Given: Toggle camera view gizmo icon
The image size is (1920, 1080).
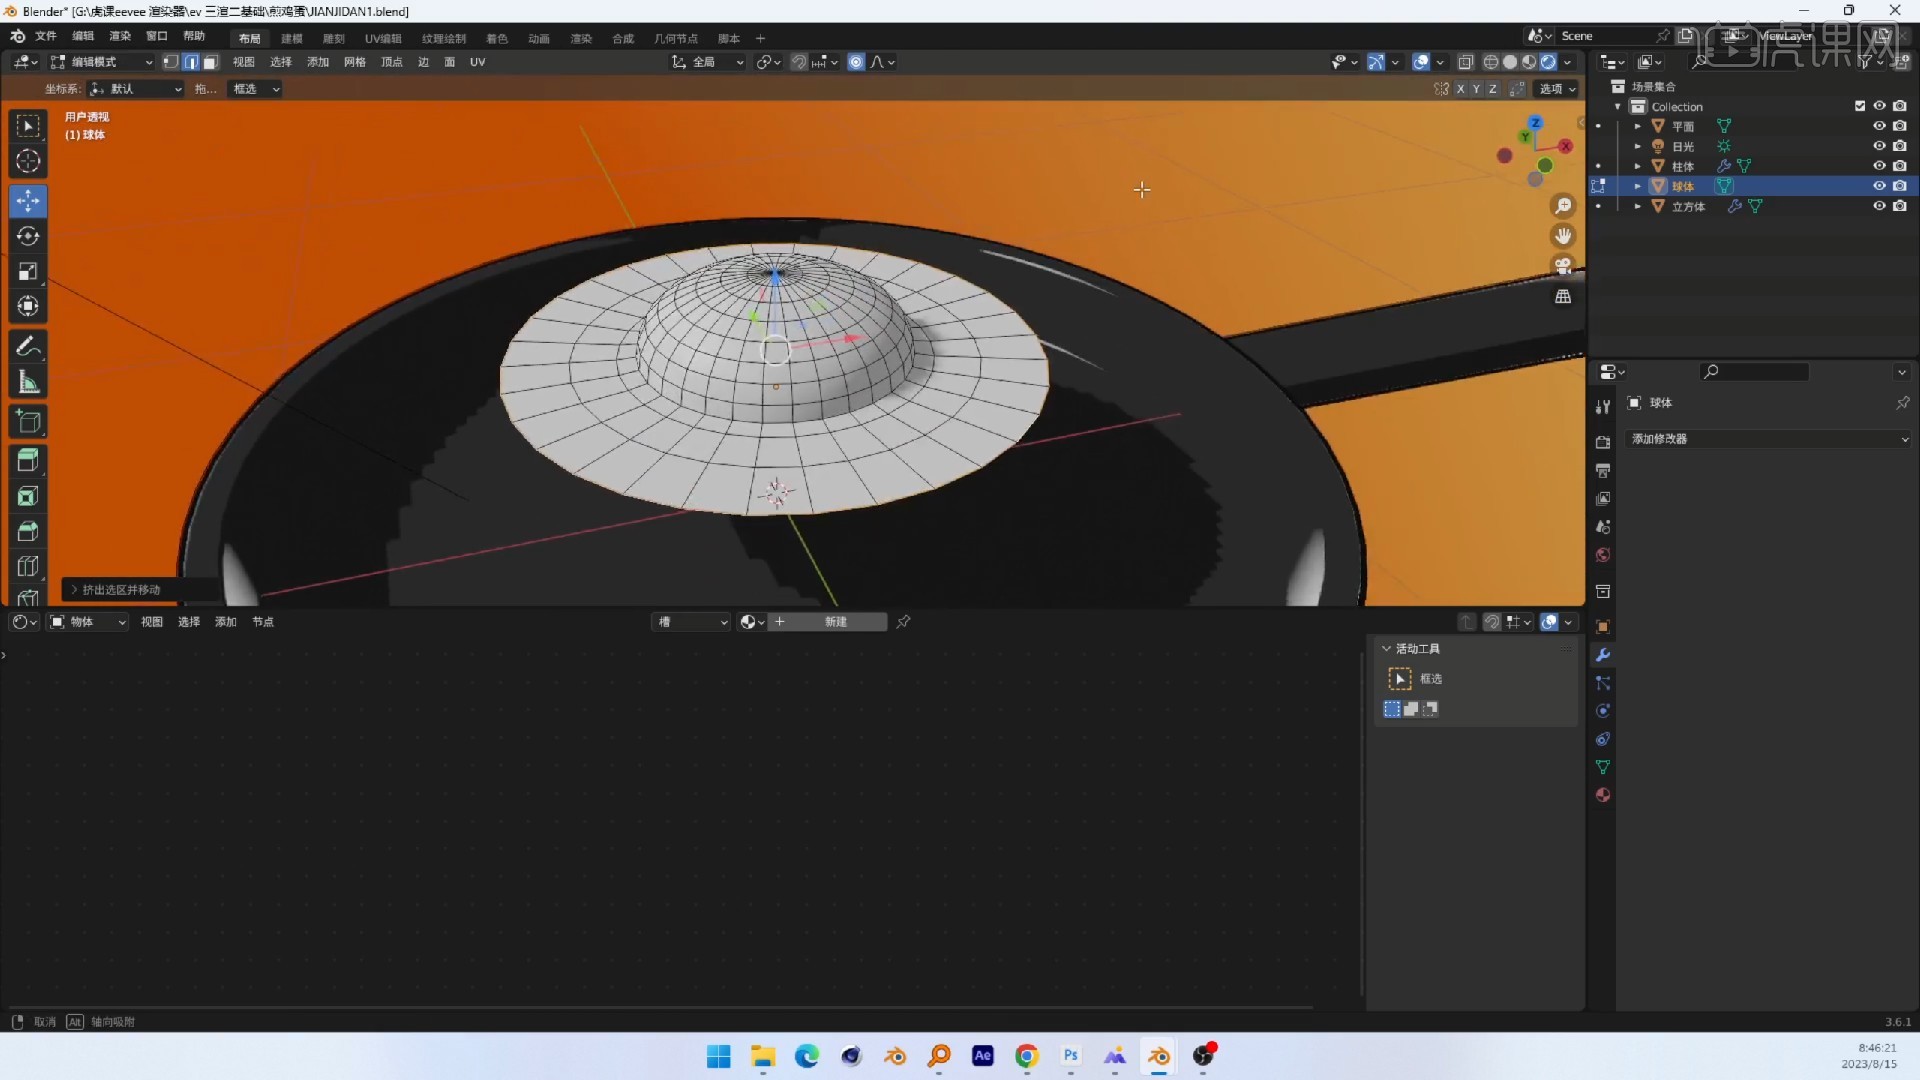Looking at the screenshot, I should (1562, 266).
